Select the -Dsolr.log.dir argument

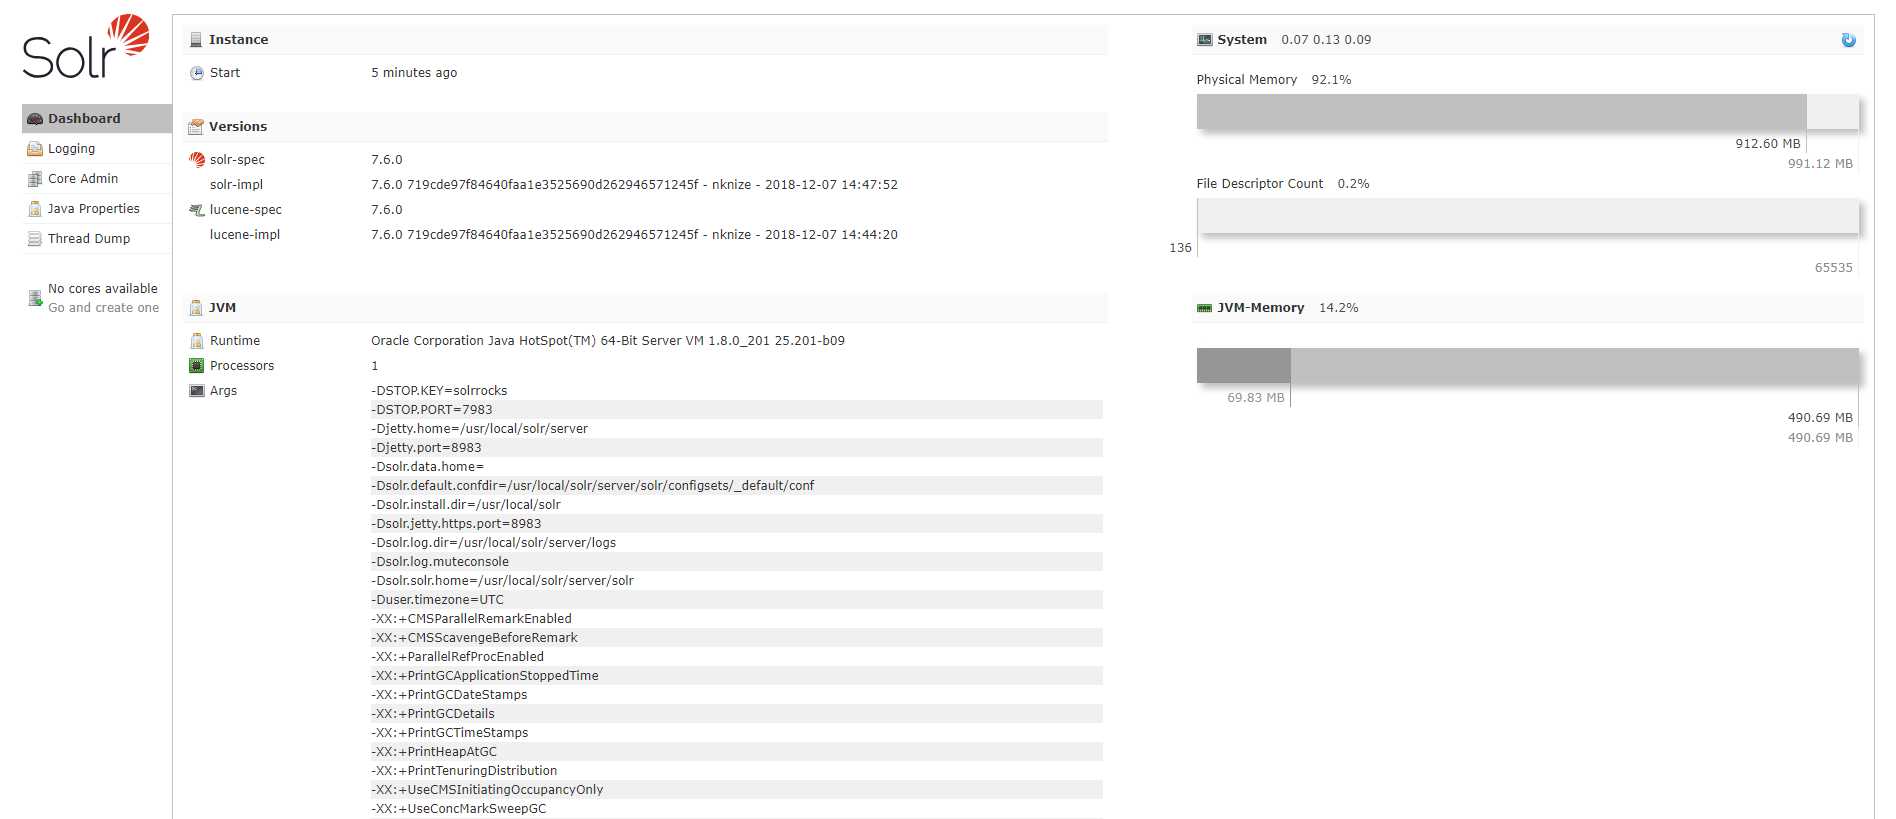[494, 543]
